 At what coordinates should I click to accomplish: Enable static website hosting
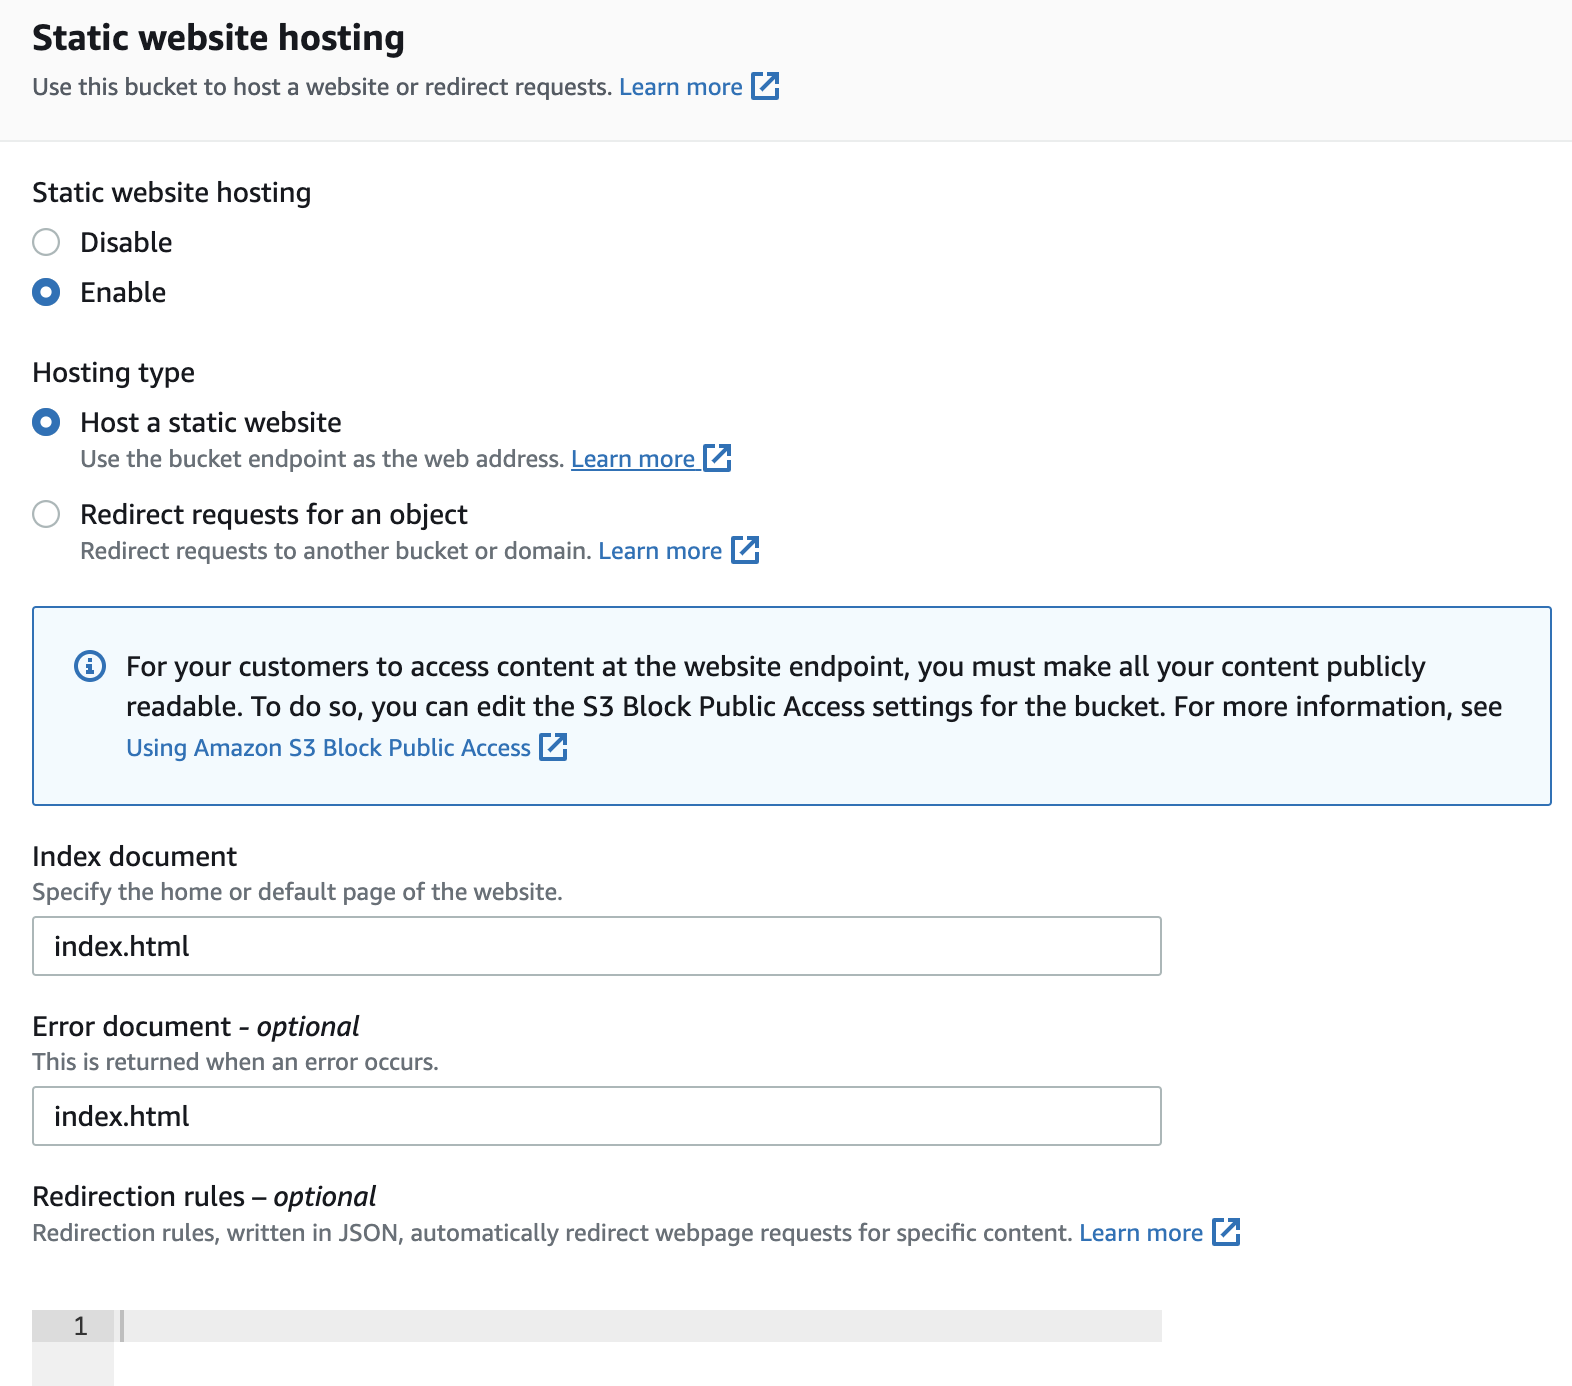46,292
